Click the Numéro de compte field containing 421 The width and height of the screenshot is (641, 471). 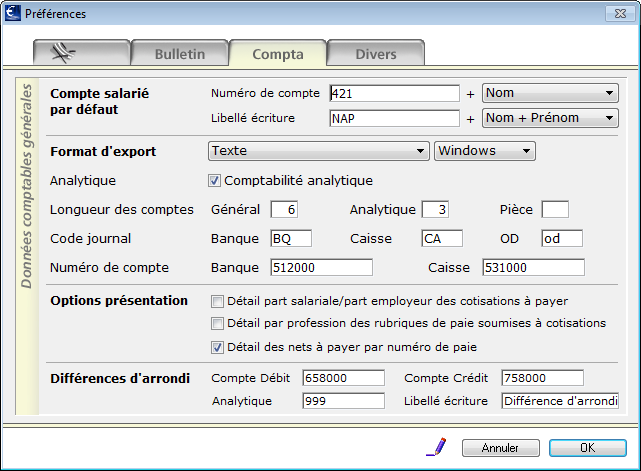pyautogui.click(x=394, y=93)
